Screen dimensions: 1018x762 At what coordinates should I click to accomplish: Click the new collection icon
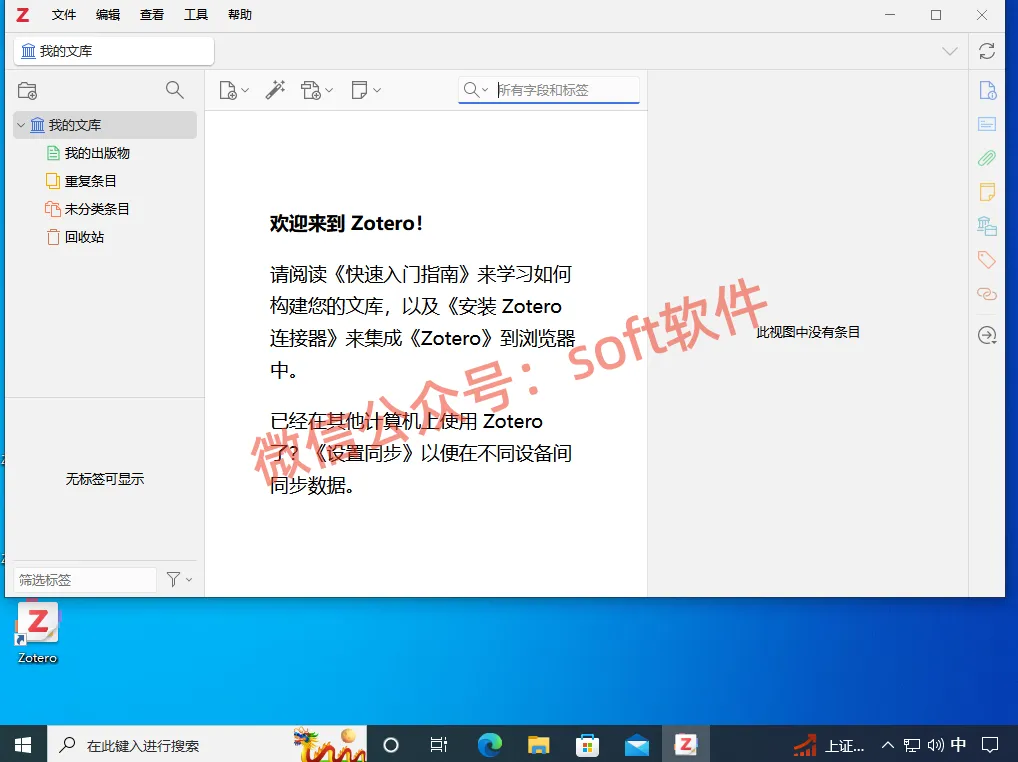click(27, 90)
